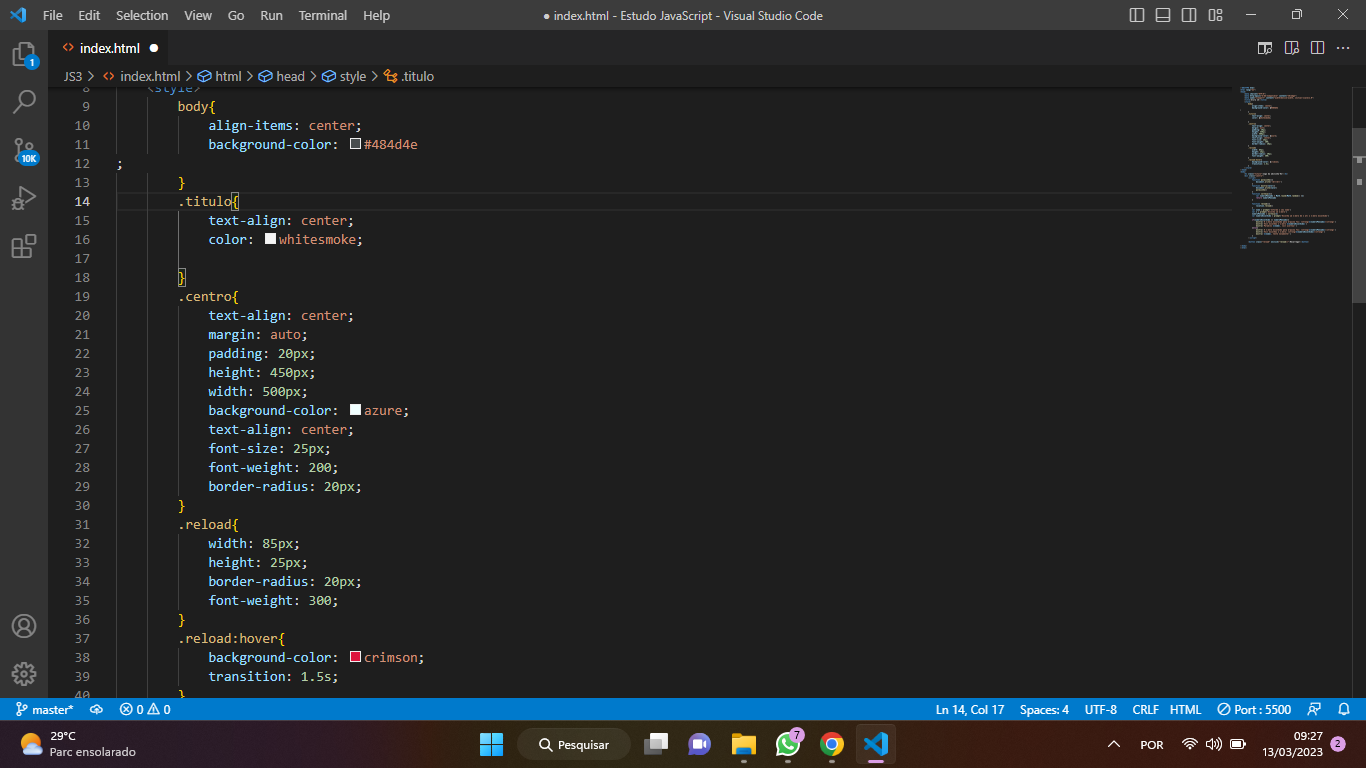
Task: Open File Explorer from the taskbar
Action: (743, 744)
